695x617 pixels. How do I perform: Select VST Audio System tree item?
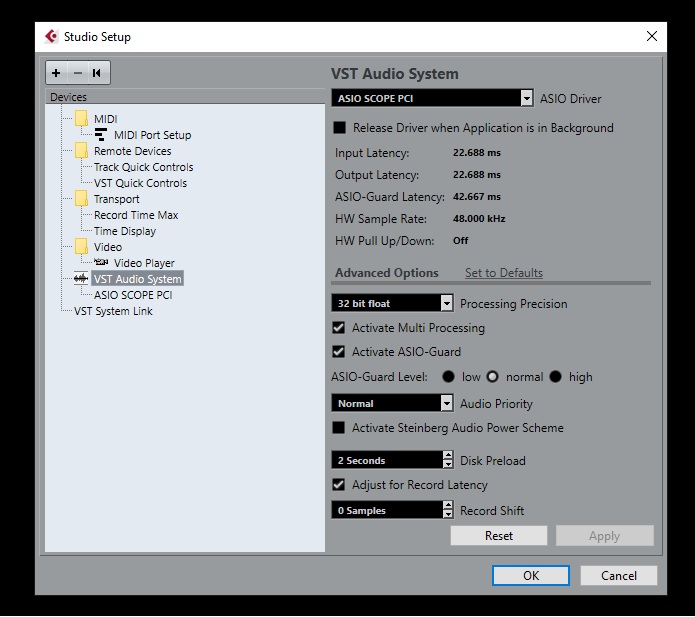pyautogui.click(x=137, y=279)
